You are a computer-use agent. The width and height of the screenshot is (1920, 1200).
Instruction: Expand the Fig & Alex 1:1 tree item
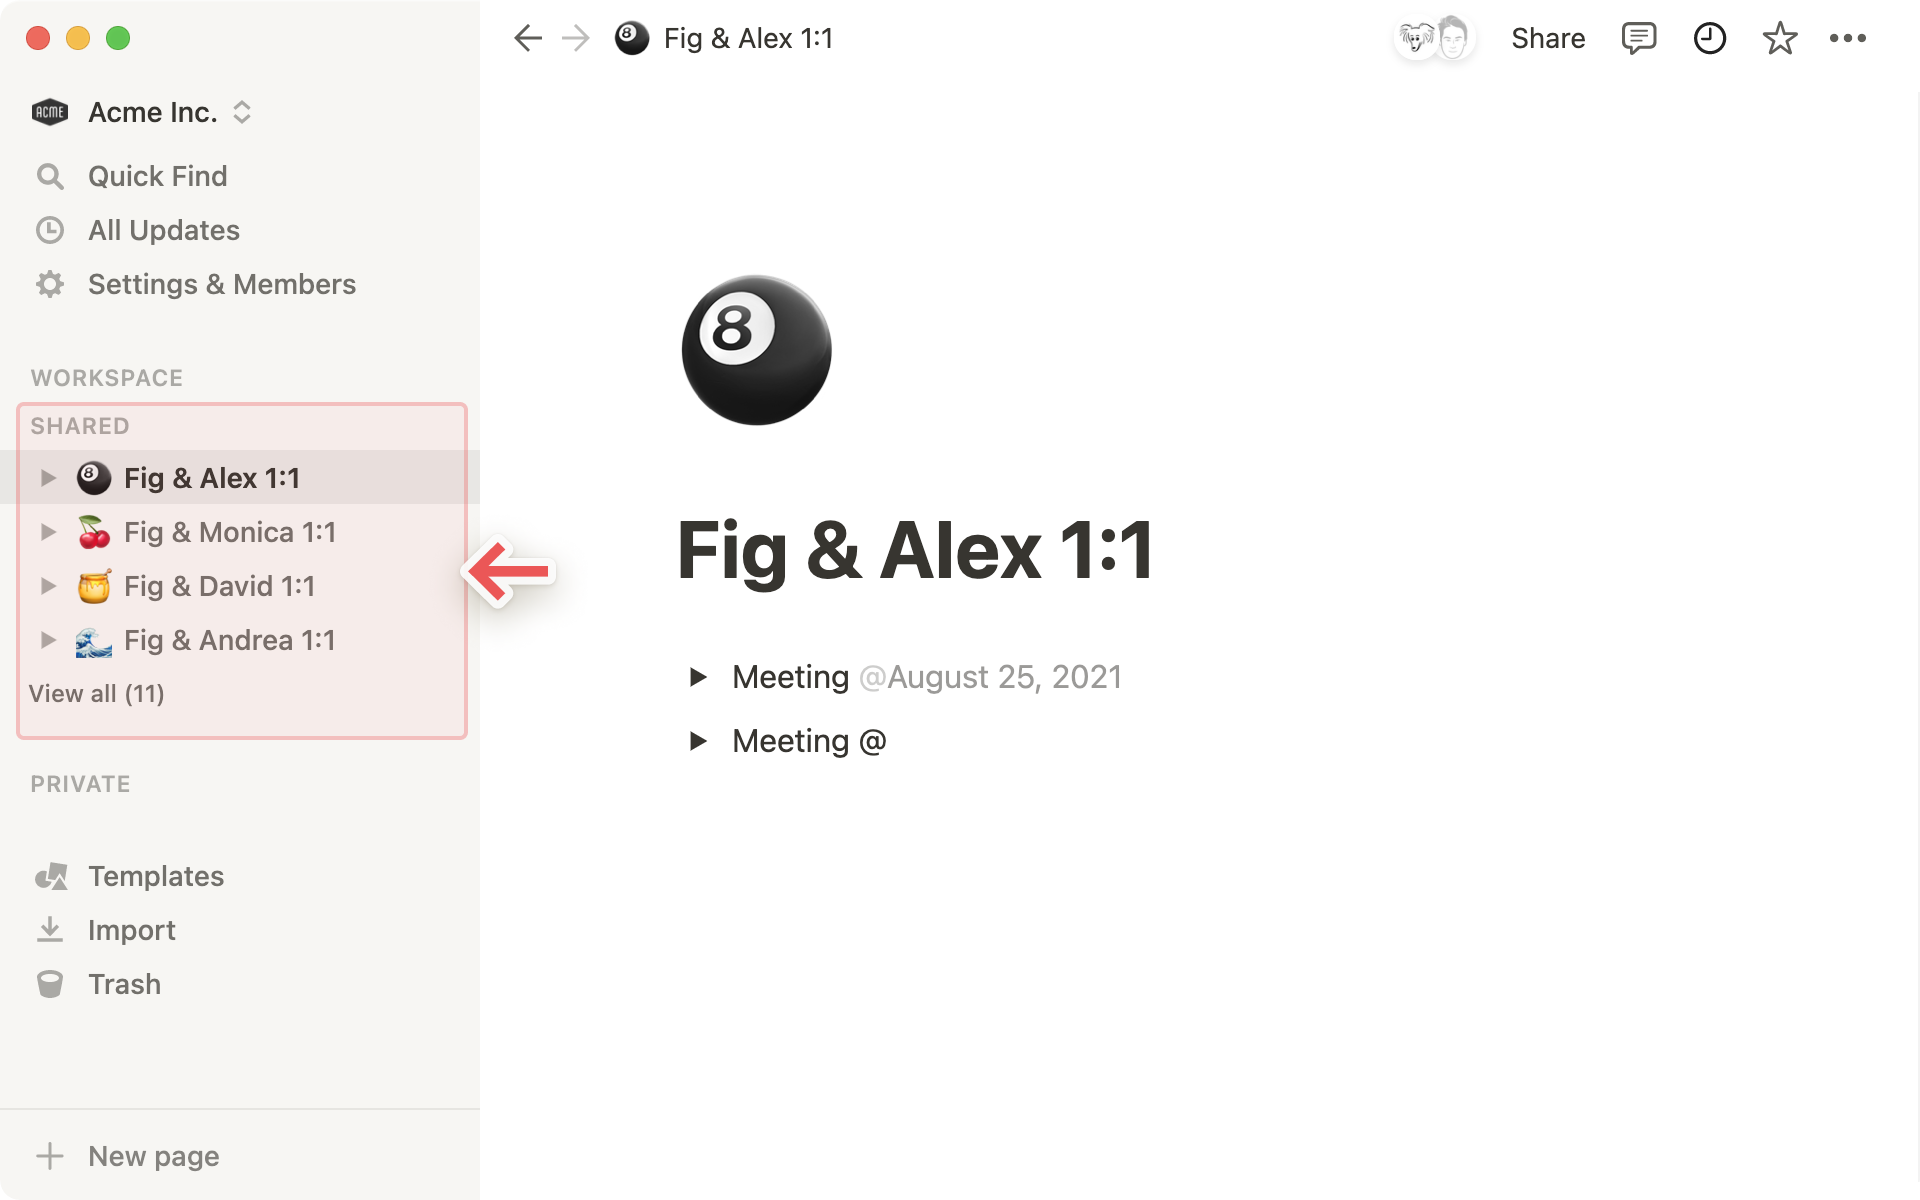pyautogui.click(x=50, y=477)
